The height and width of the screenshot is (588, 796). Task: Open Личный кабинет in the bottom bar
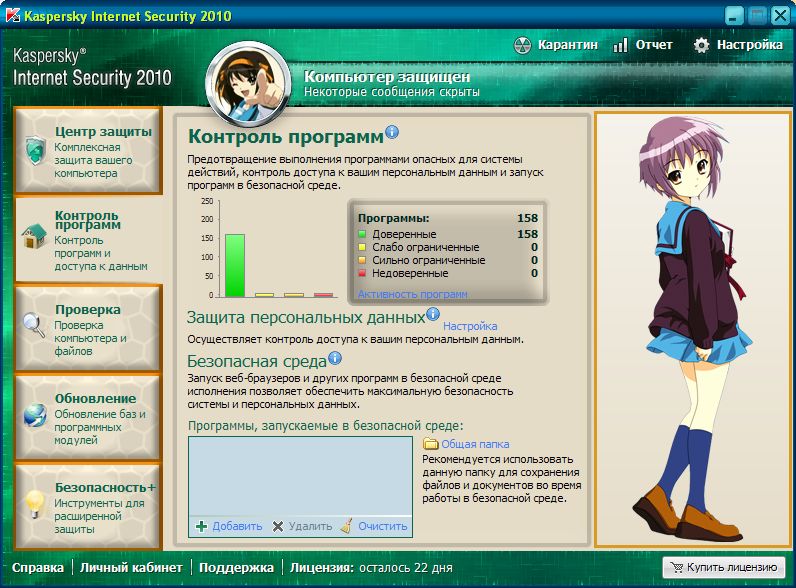131,568
